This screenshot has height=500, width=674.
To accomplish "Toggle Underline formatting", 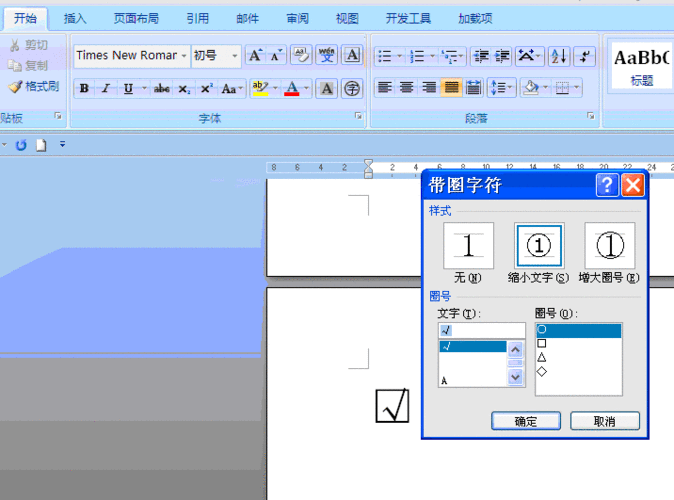I will (x=128, y=89).
